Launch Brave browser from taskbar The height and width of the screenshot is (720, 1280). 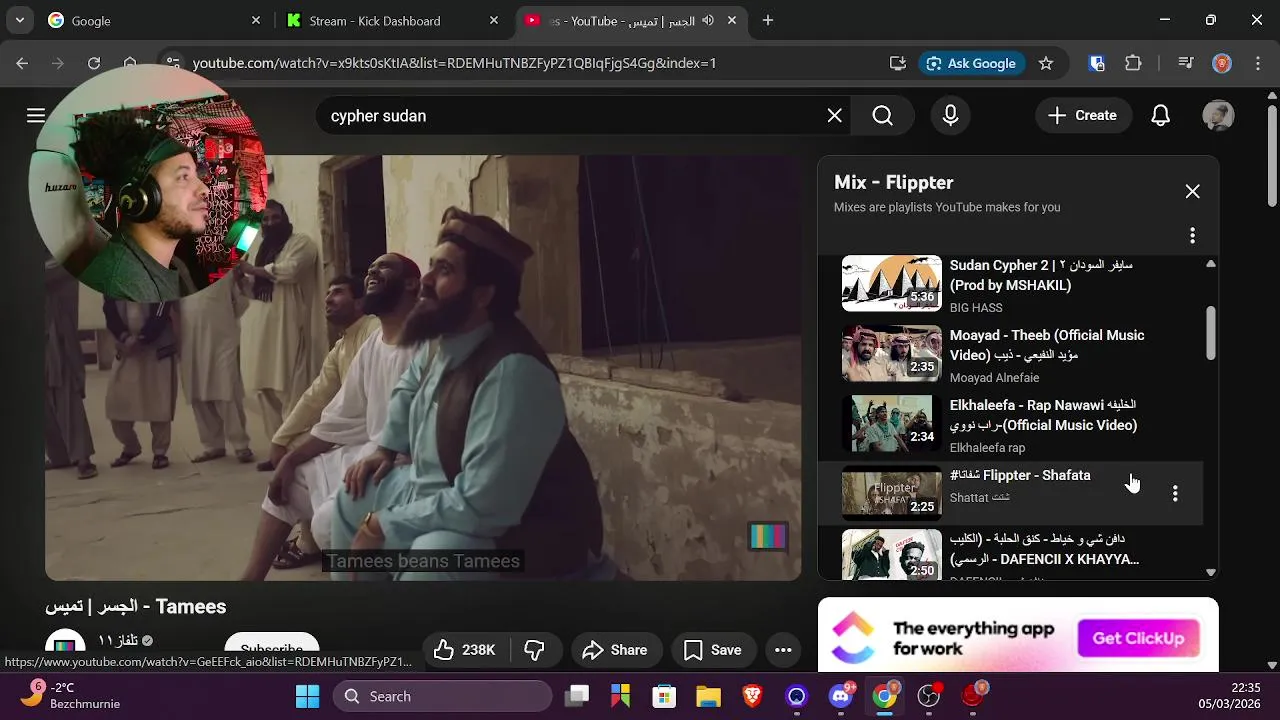point(752,696)
